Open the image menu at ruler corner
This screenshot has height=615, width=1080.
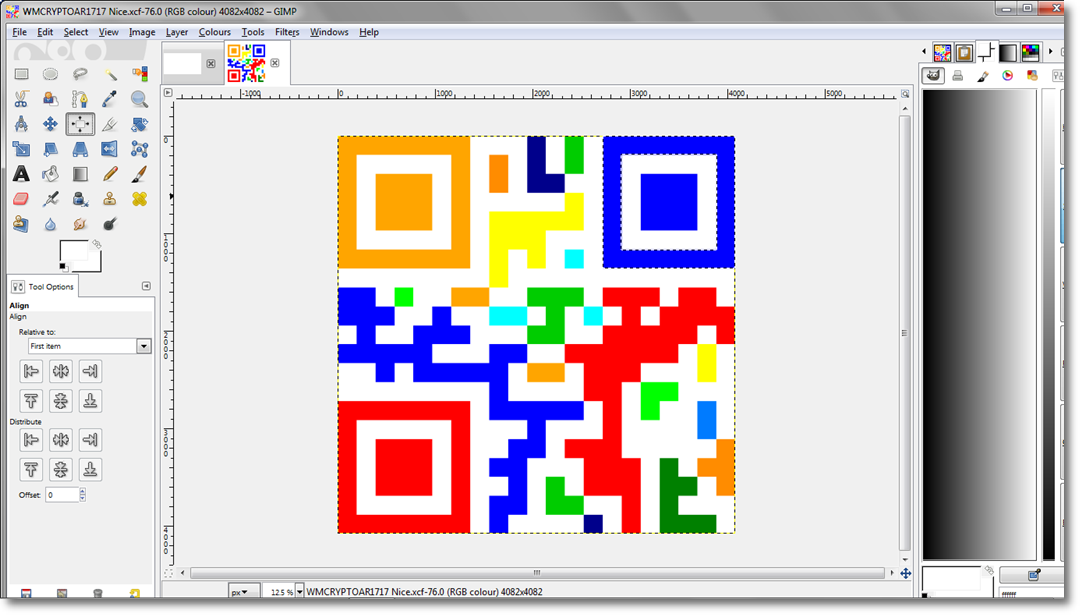(168, 92)
